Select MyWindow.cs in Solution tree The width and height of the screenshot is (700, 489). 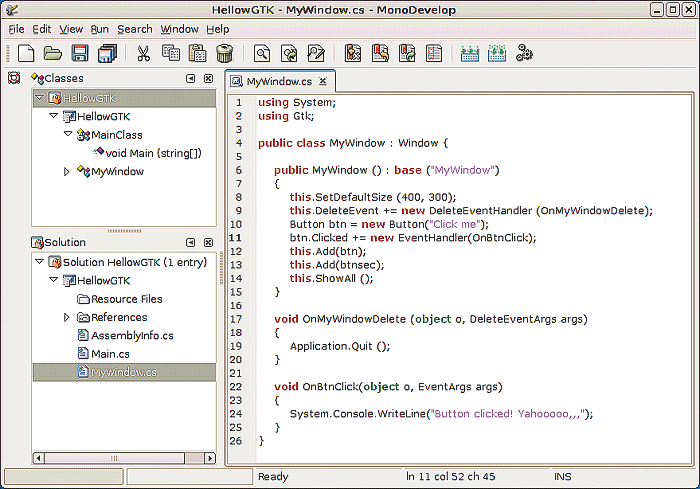(124, 372)
